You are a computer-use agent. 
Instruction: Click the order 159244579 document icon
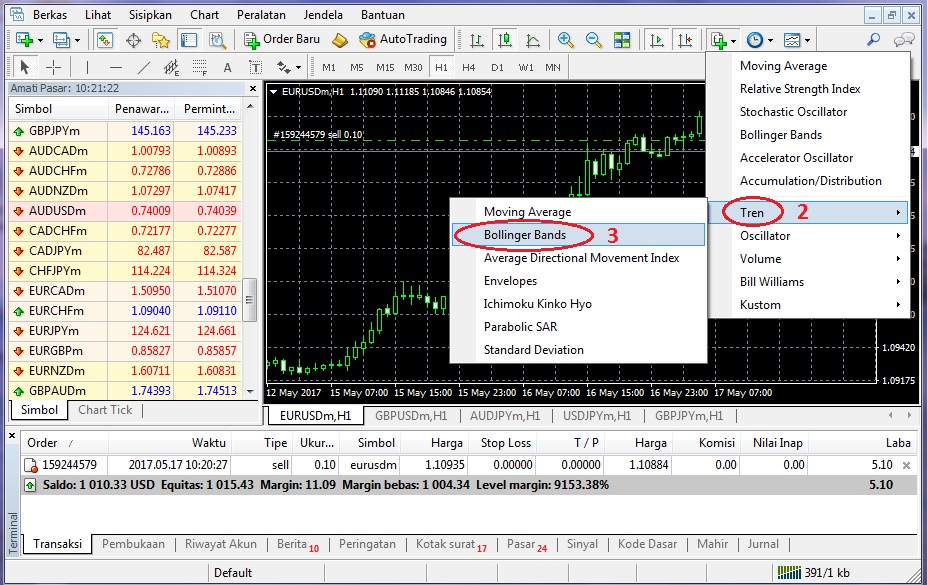[x=30, y=465]
